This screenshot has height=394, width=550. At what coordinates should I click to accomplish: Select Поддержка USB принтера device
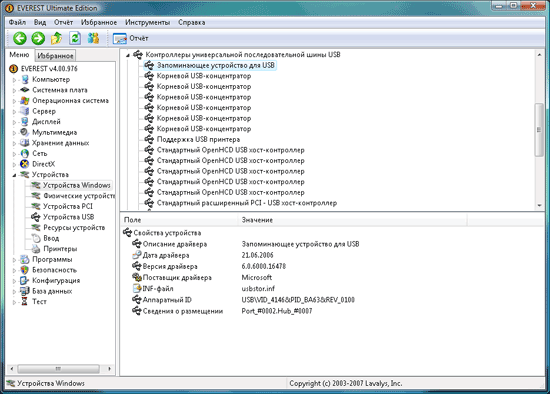[198, 139]
